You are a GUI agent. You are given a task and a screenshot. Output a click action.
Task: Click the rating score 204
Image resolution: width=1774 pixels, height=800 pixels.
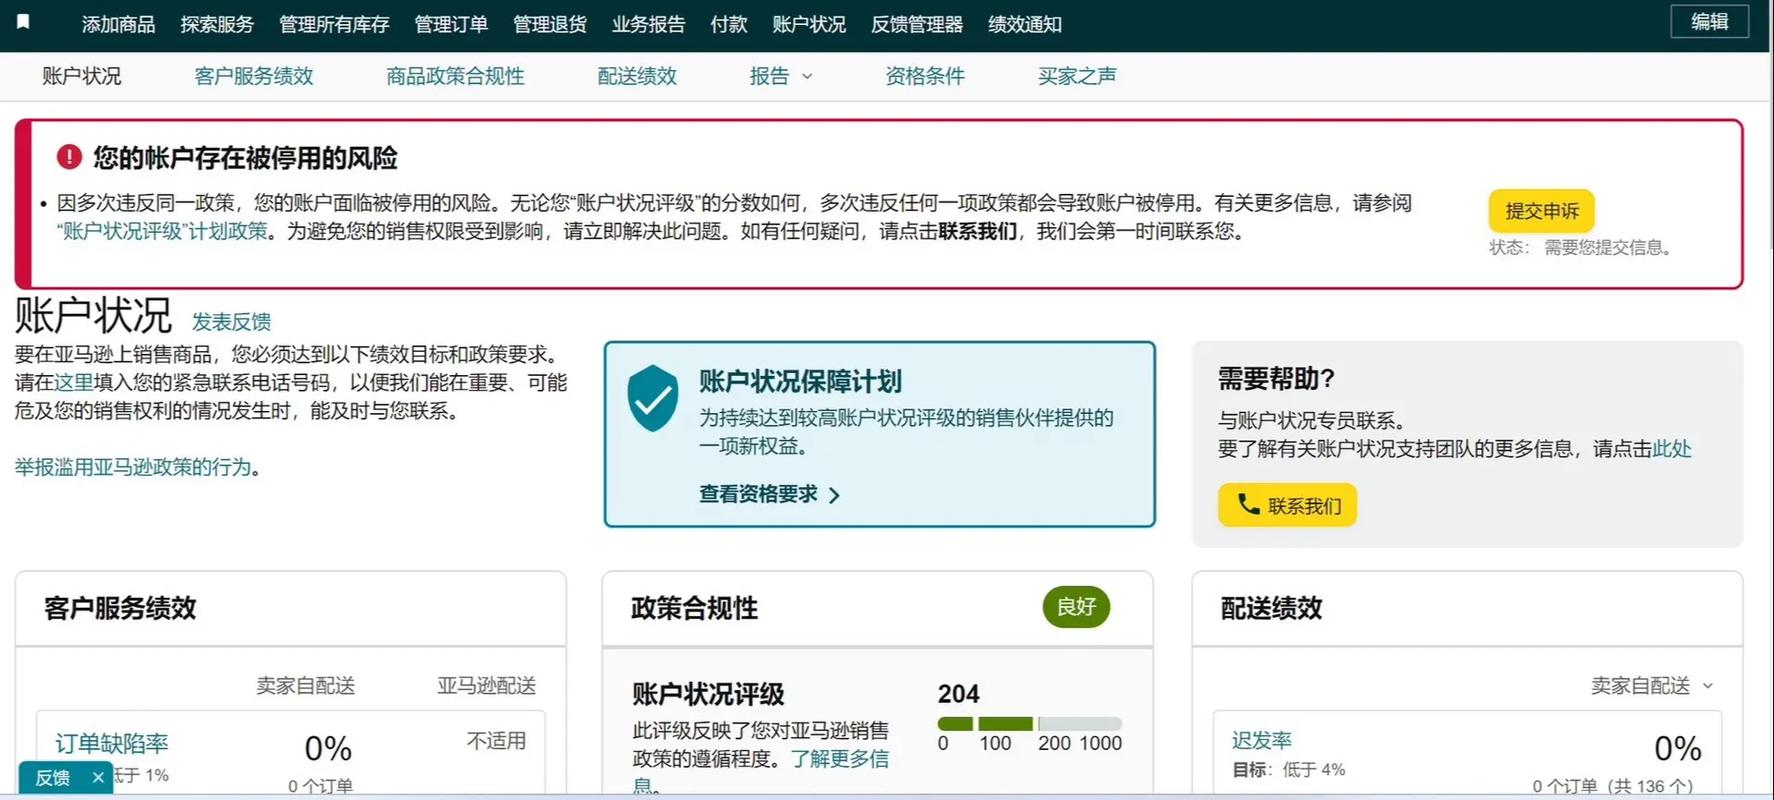coord(958,694)
